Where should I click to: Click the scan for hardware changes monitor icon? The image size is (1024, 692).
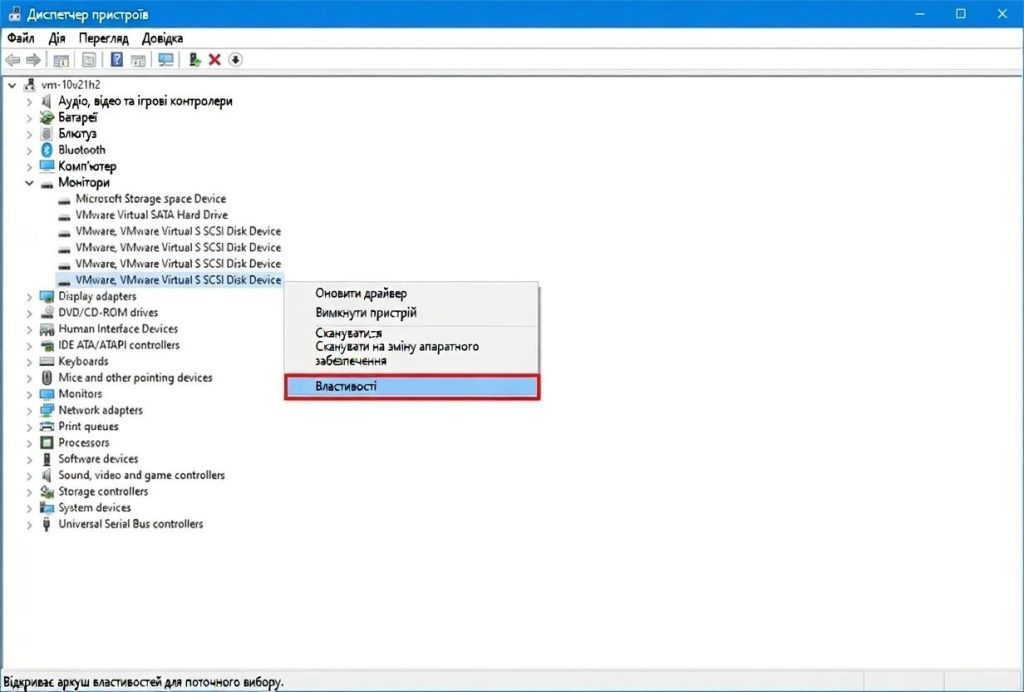coord(166,60)
